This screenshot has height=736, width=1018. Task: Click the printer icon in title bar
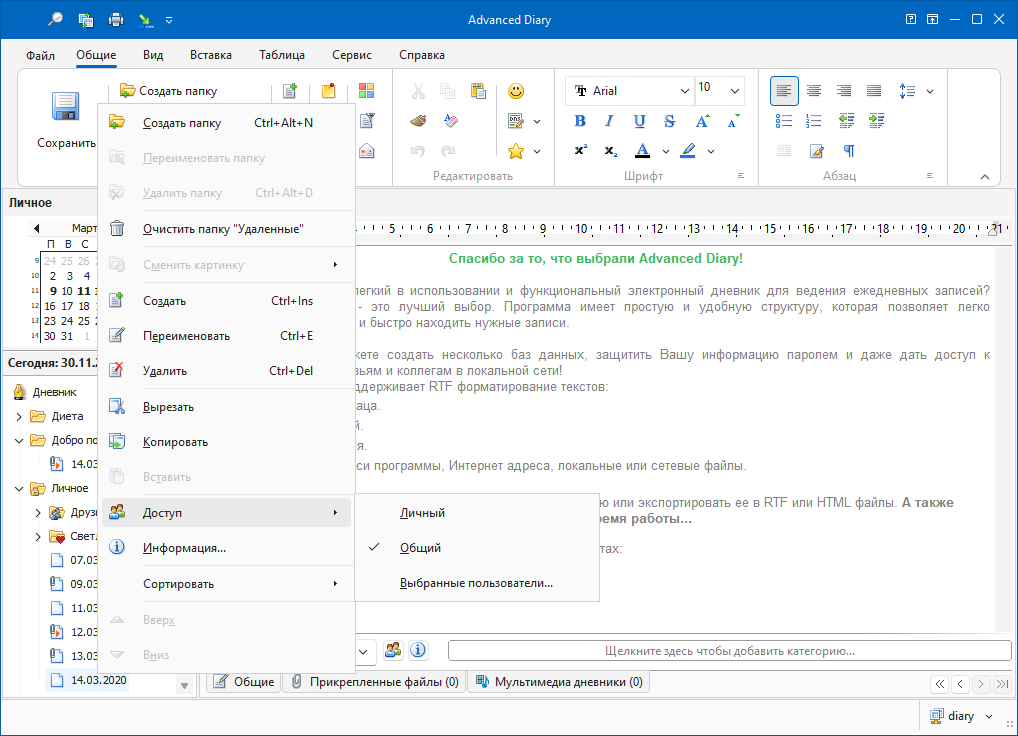point(116,19)
